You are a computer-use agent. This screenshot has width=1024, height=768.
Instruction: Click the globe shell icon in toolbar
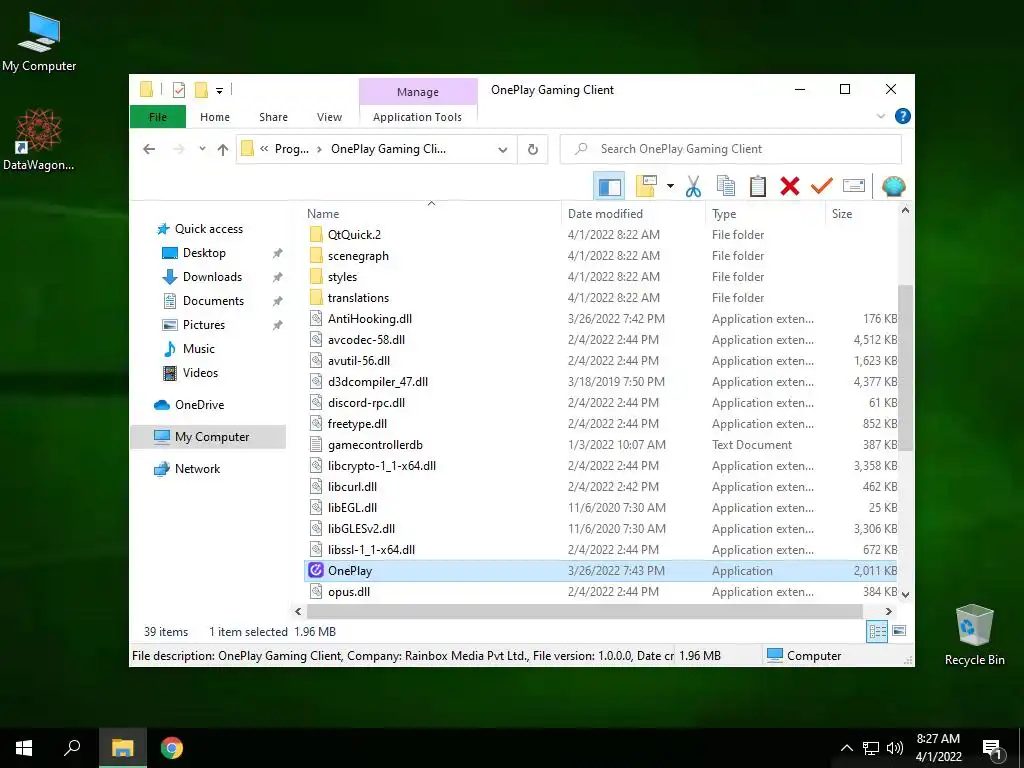(x=893, y=187)
